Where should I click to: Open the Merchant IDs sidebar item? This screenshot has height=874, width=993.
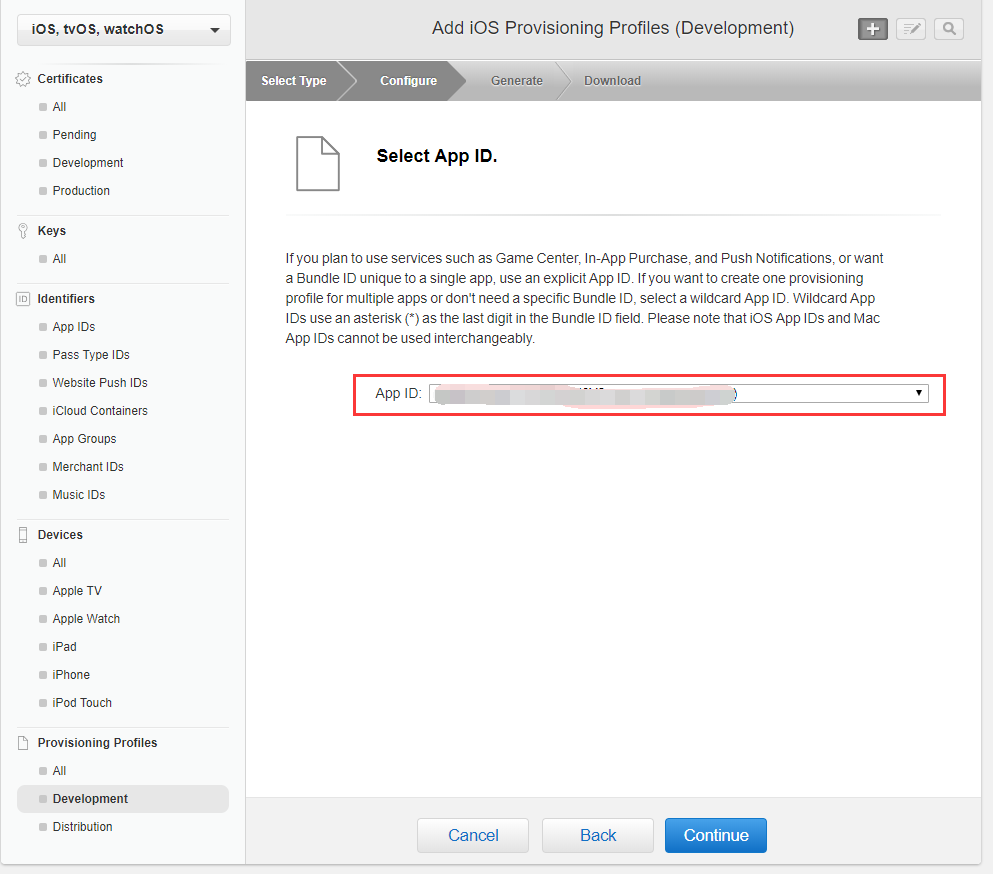pyautogui.click(x=88, y=467)
